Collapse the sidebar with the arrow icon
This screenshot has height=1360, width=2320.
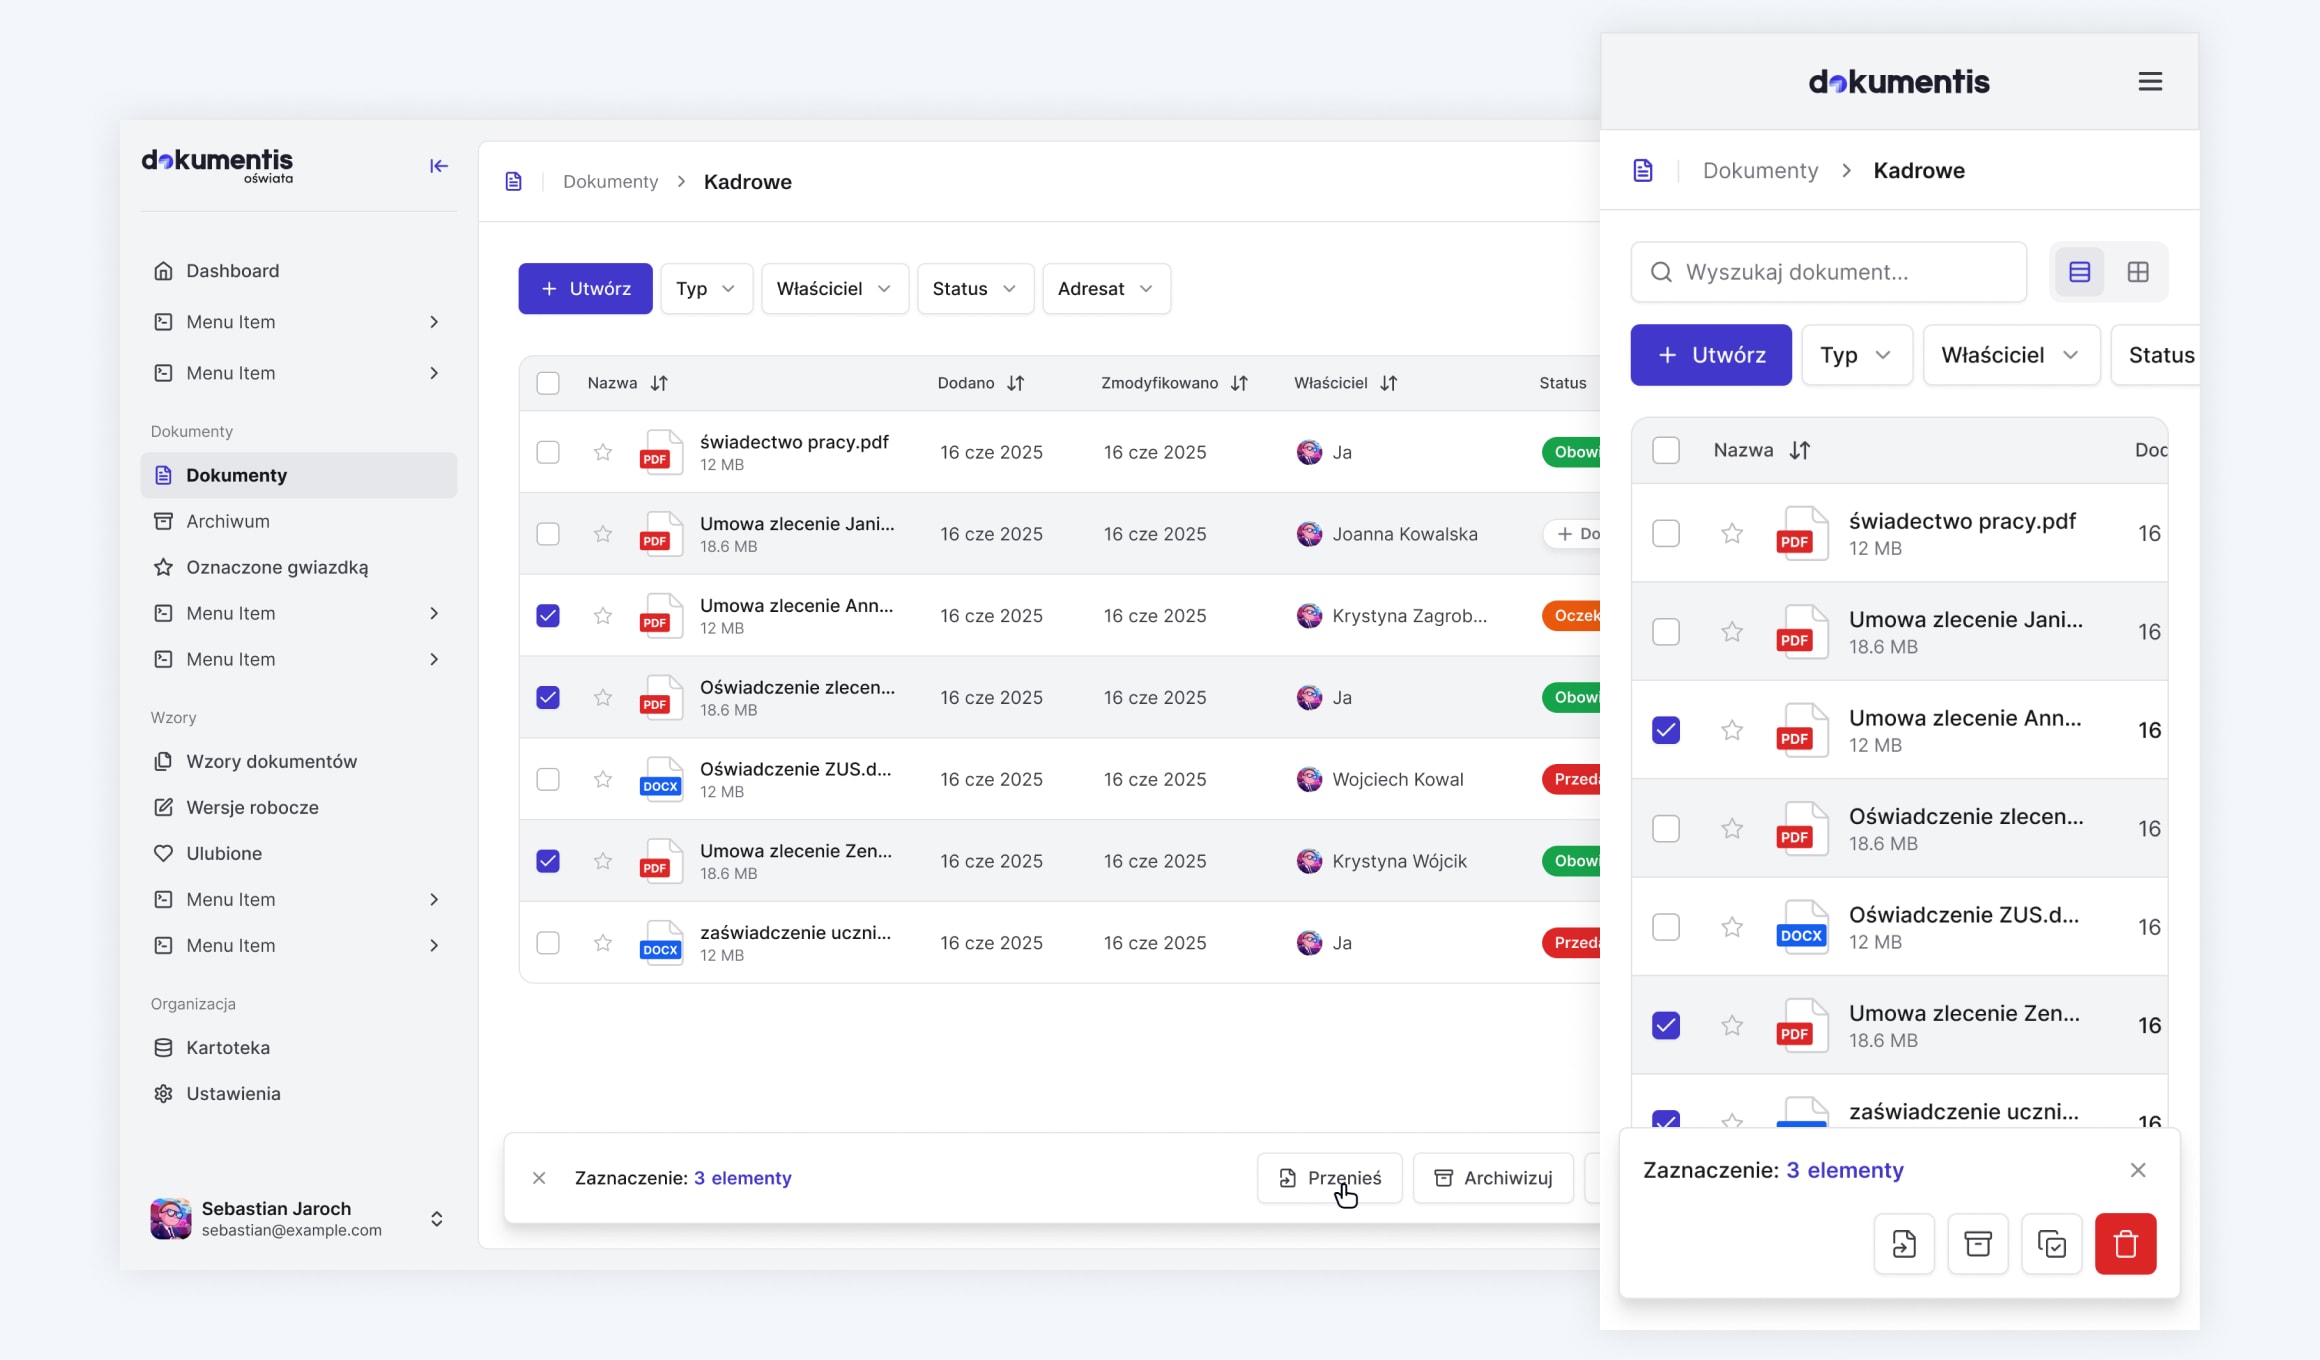click(438, 166)
